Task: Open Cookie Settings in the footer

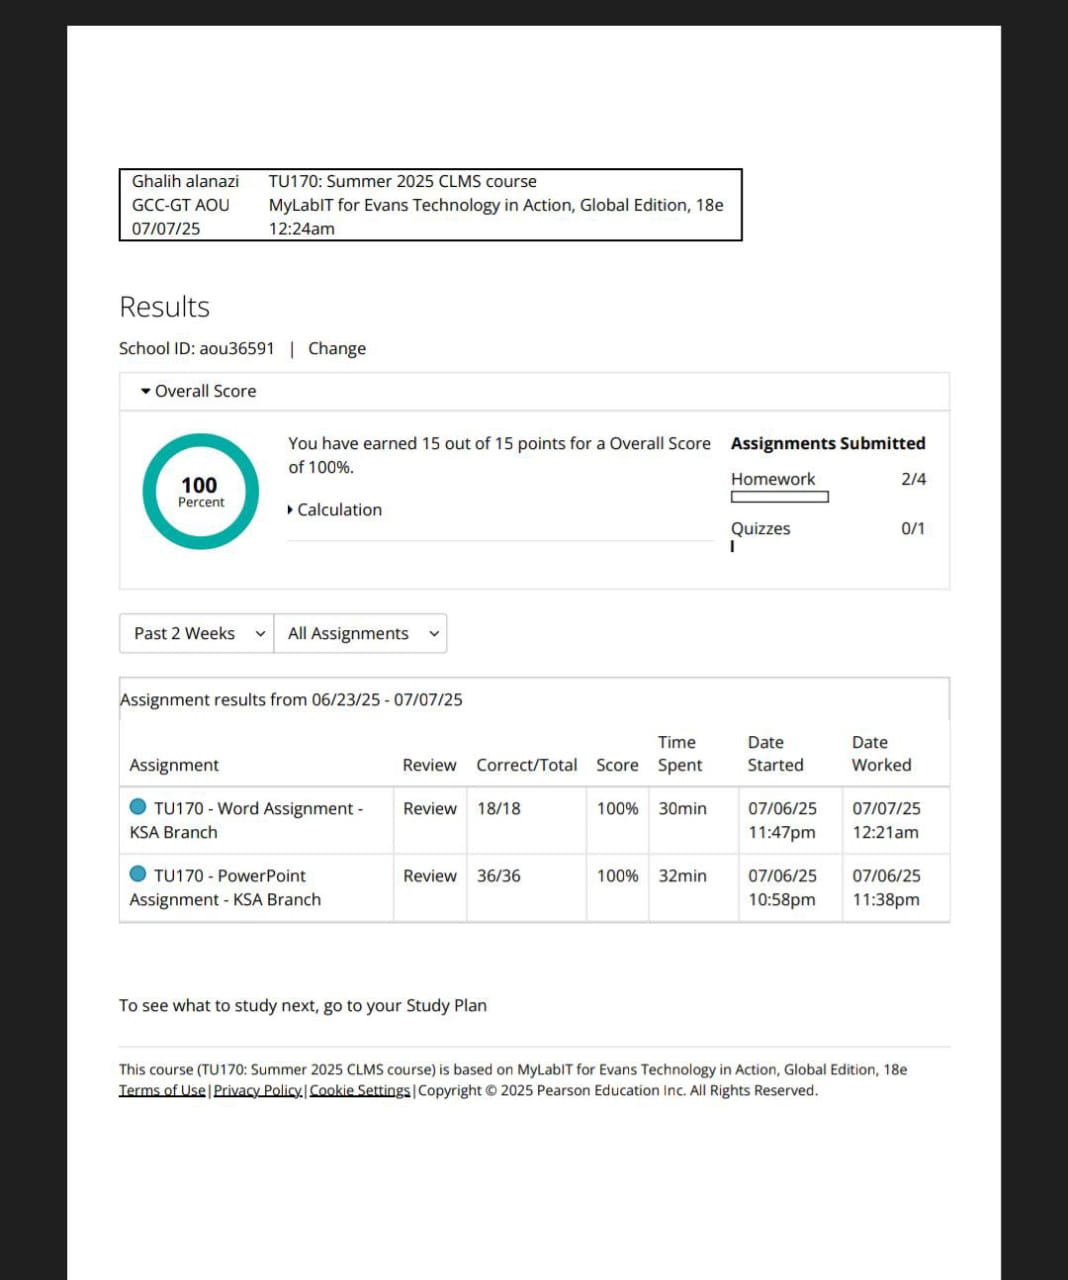Action: tap(360, 1091)
